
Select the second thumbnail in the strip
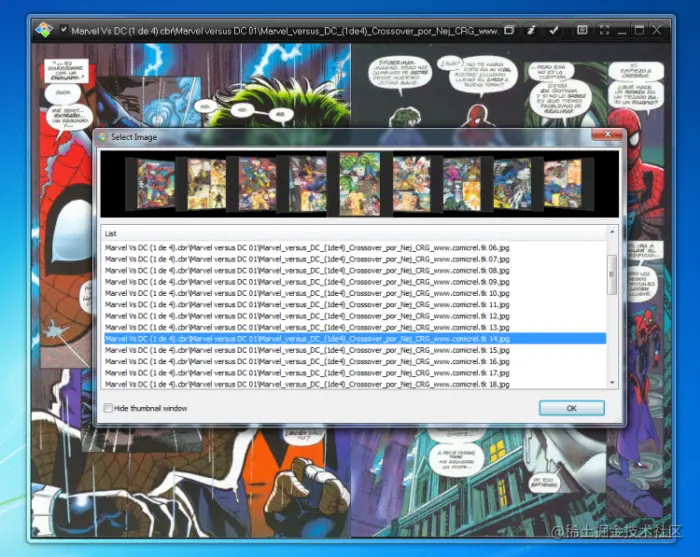[x=206, y=183]
